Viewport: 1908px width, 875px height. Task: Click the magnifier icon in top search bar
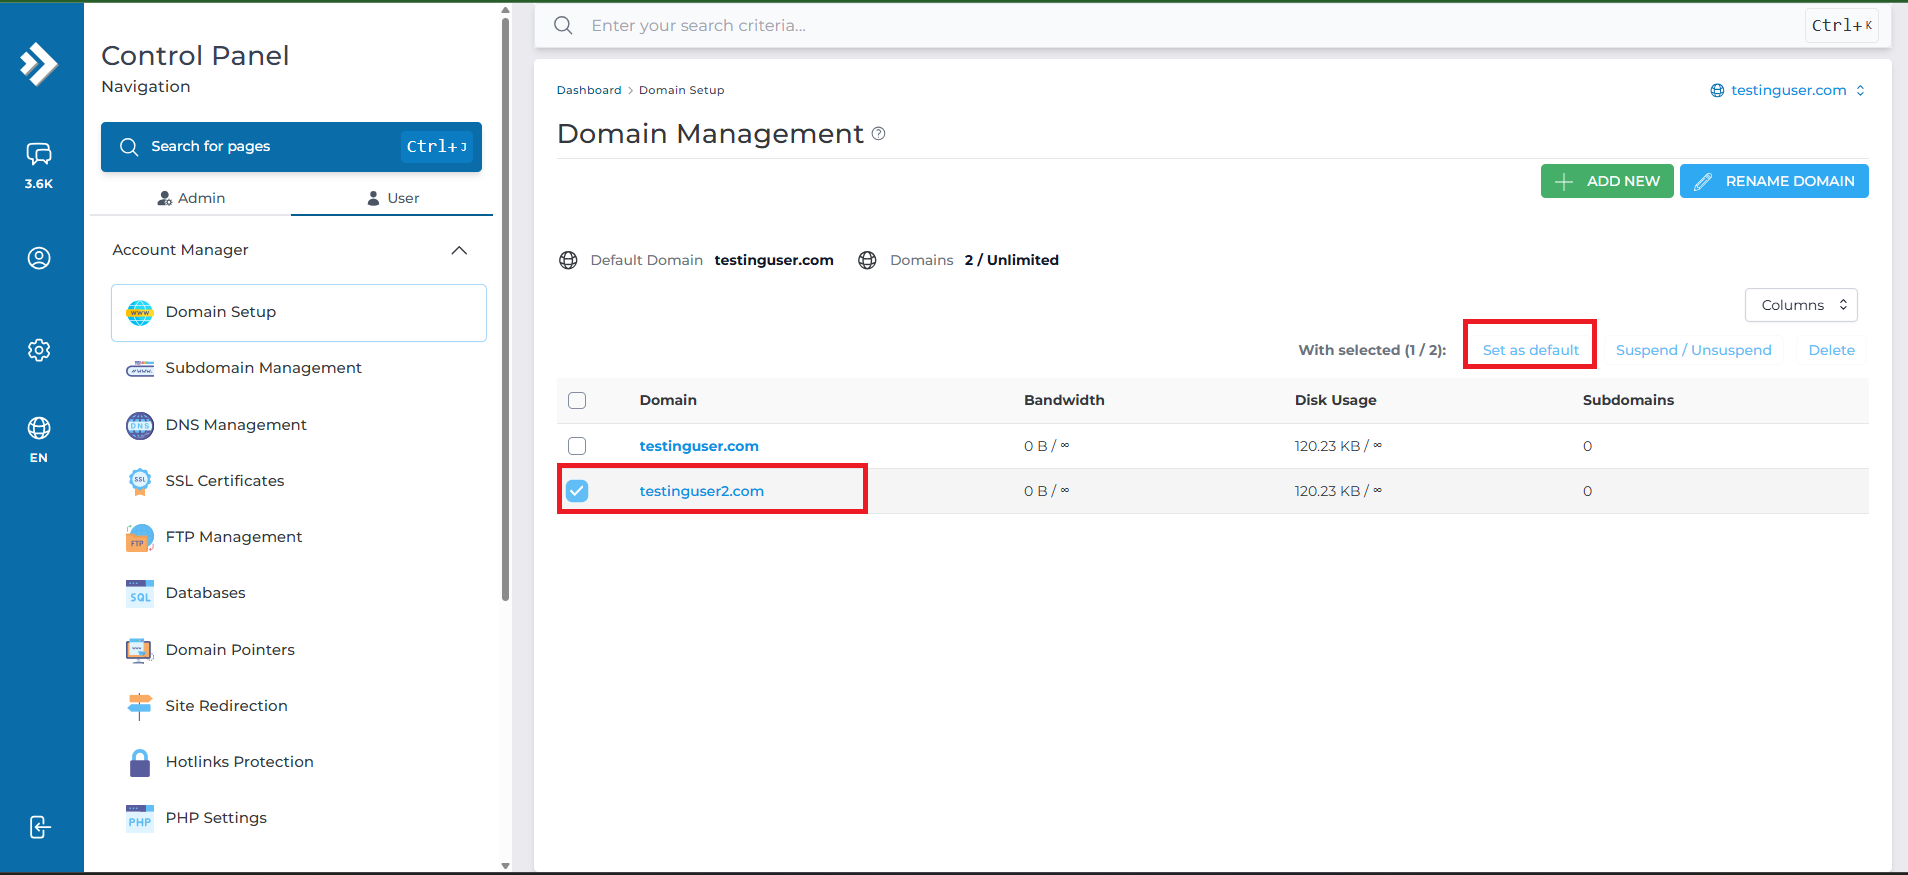tap(563, 25)
